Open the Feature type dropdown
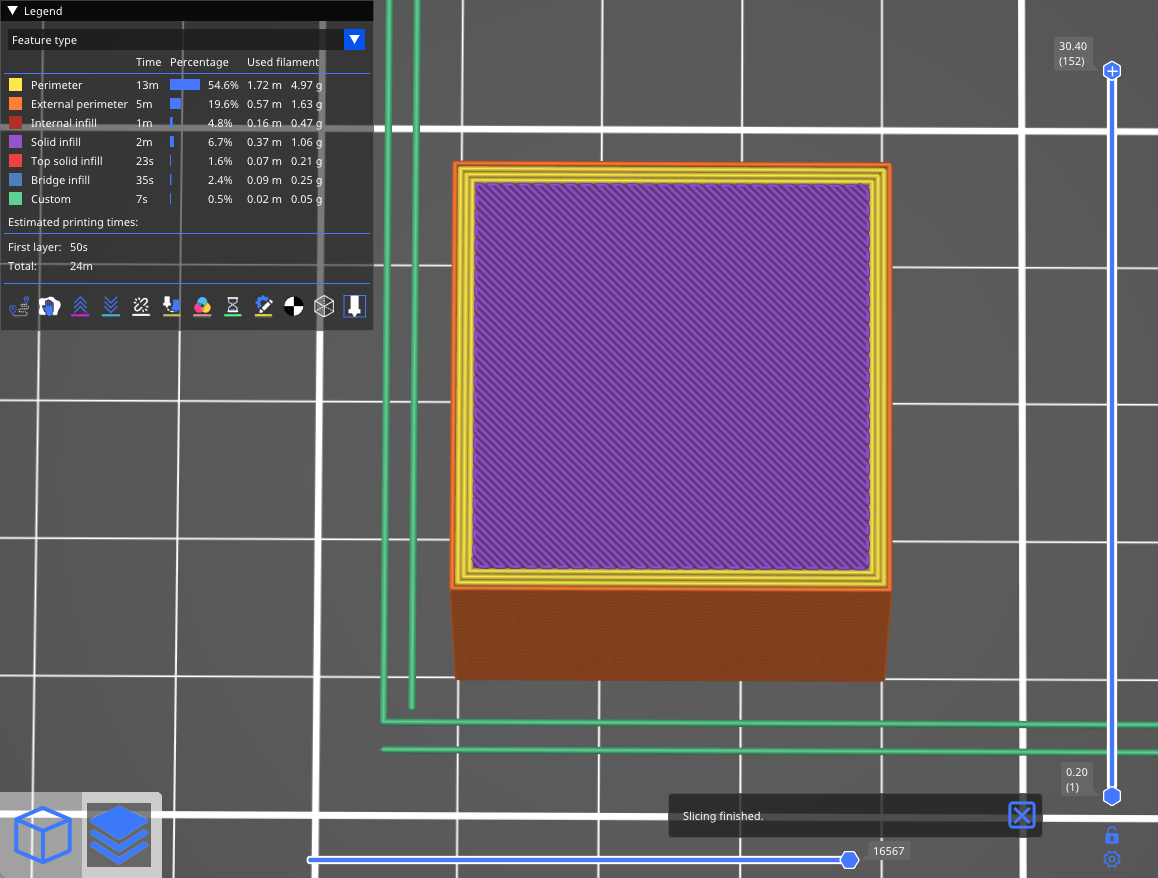This screenshot has height=878, width=1158. 354,40
